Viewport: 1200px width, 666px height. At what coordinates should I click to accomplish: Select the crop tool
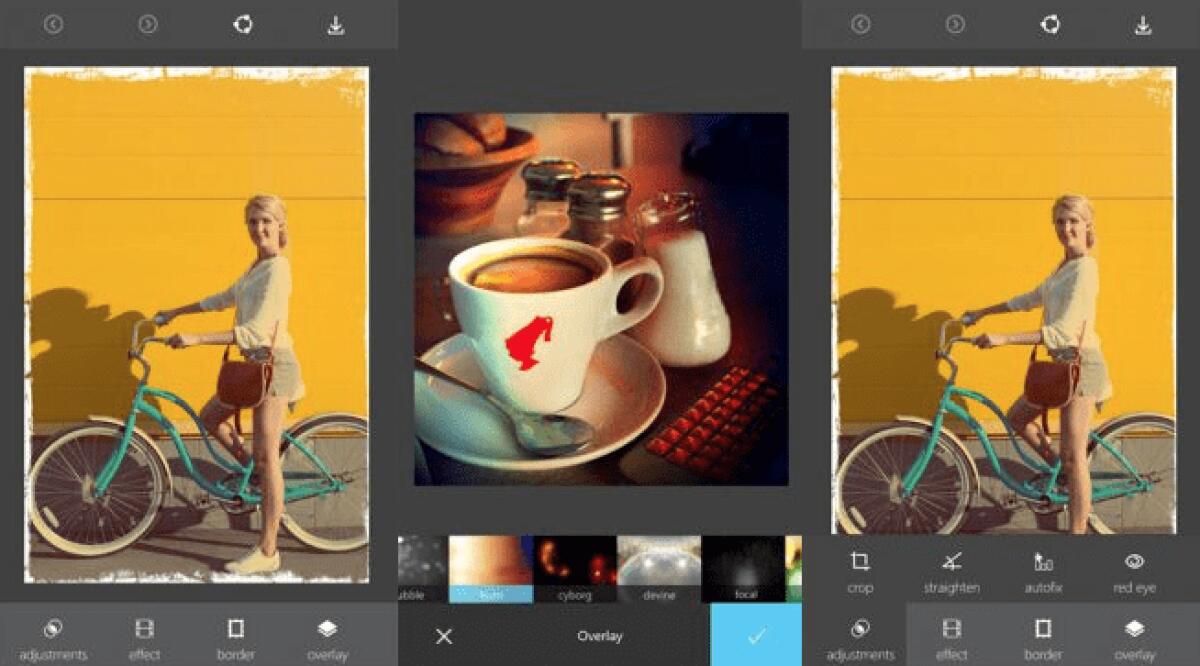pyautogui.click(x=861, y=571)
